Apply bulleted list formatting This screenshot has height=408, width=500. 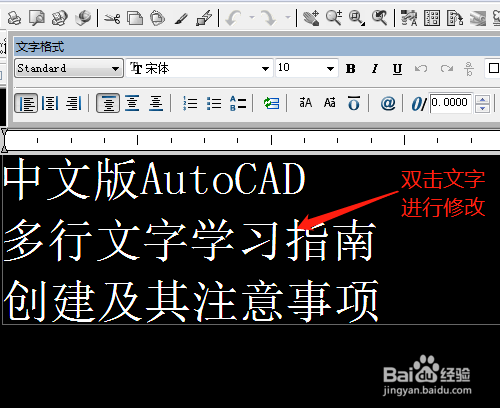(214, 103)
